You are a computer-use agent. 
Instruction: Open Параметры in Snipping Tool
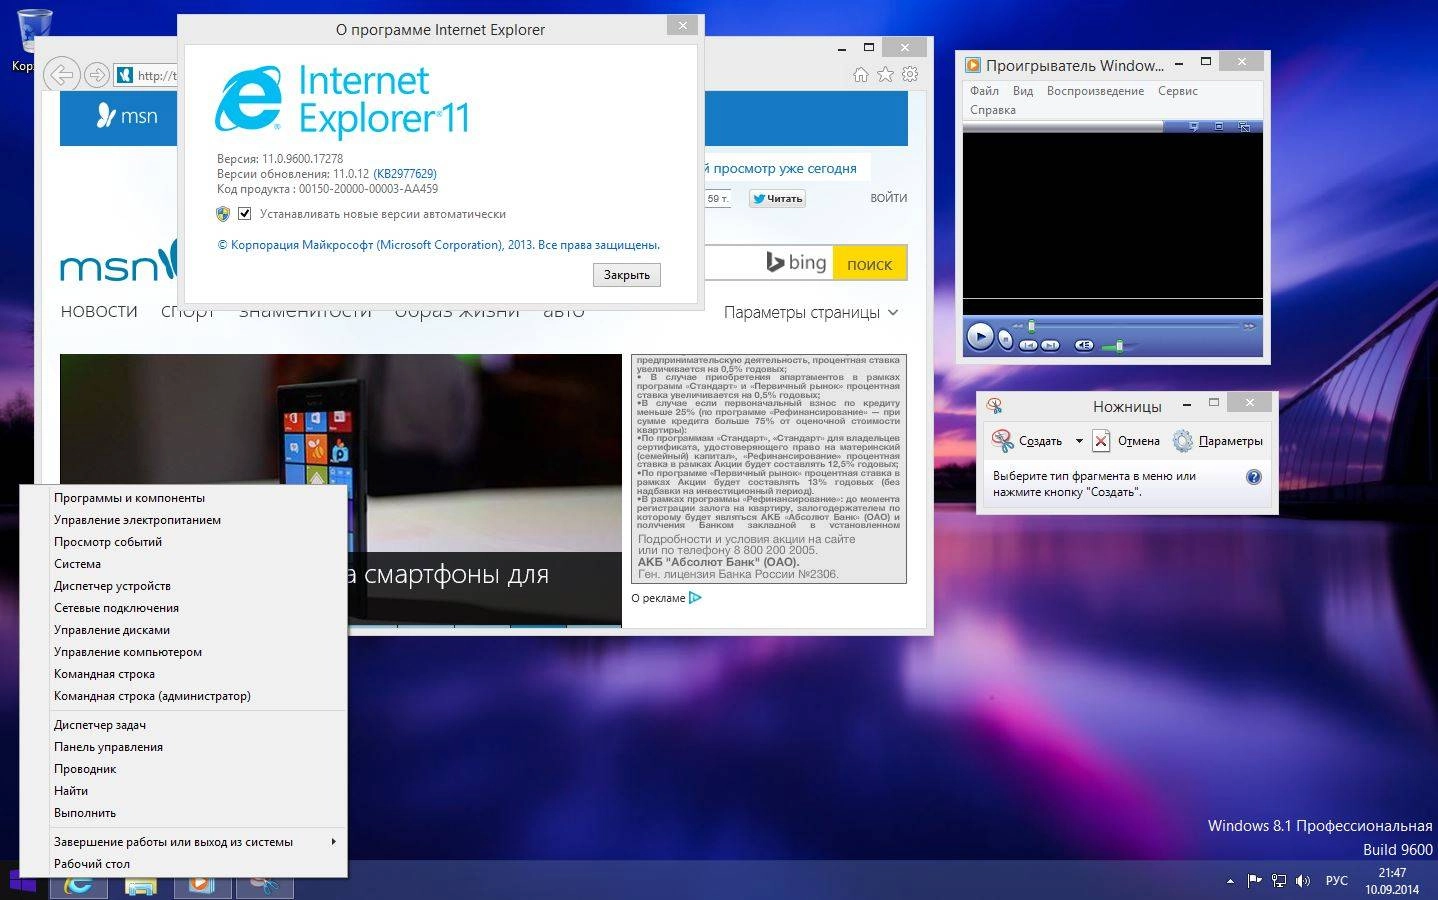coord(1218,441)
